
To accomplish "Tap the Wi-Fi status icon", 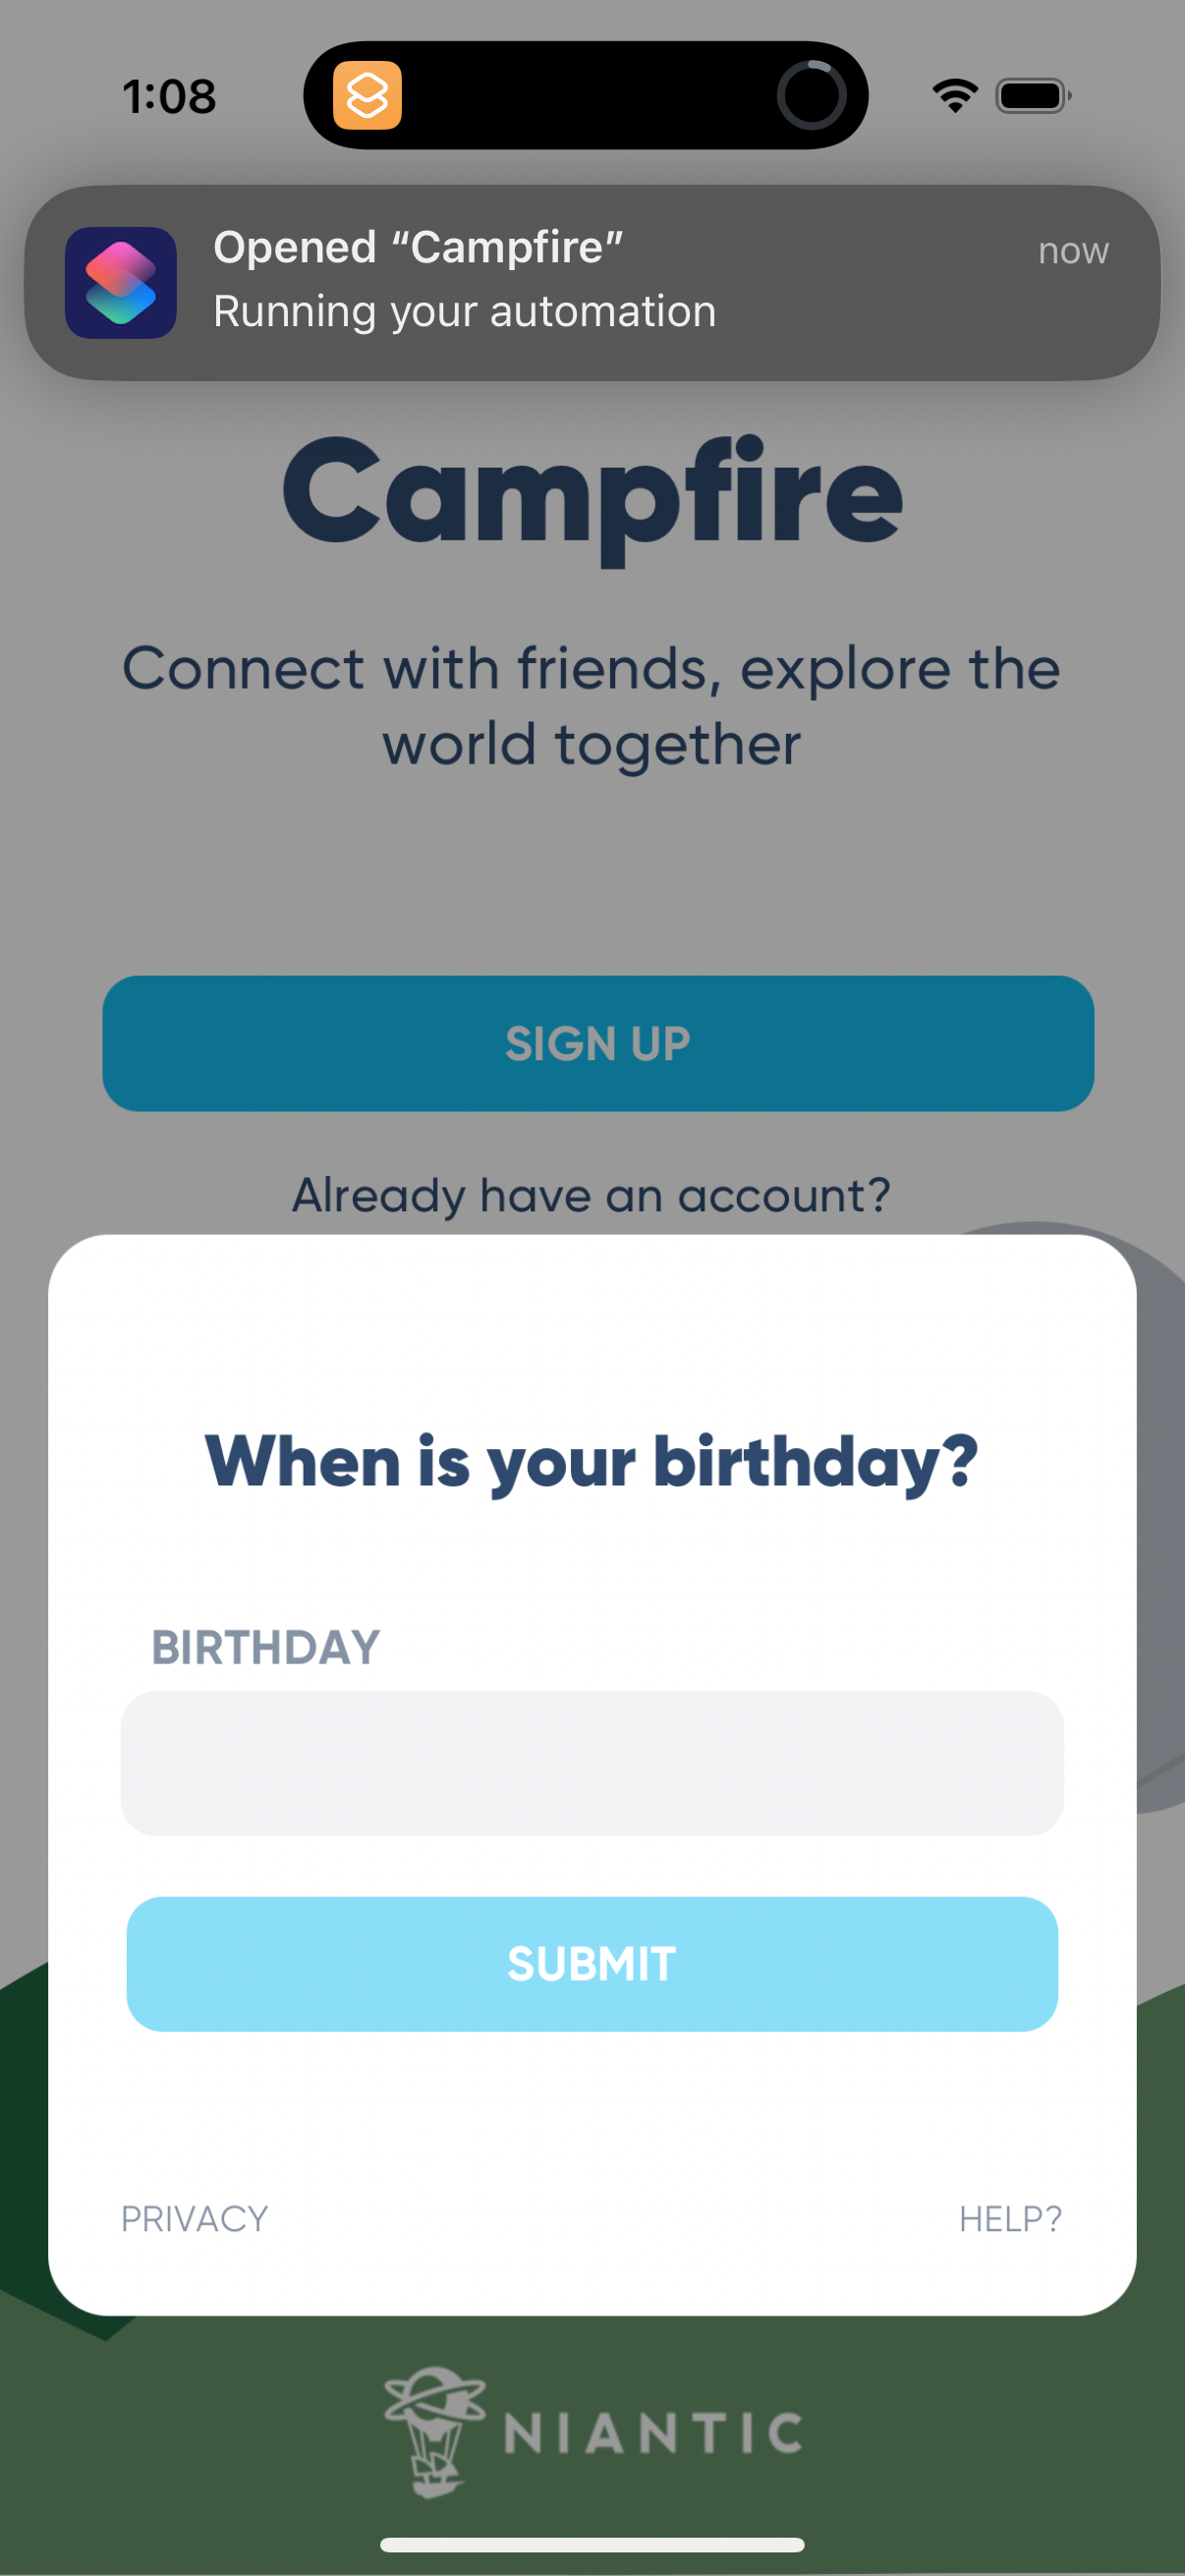I will click(x=955, y=96).
